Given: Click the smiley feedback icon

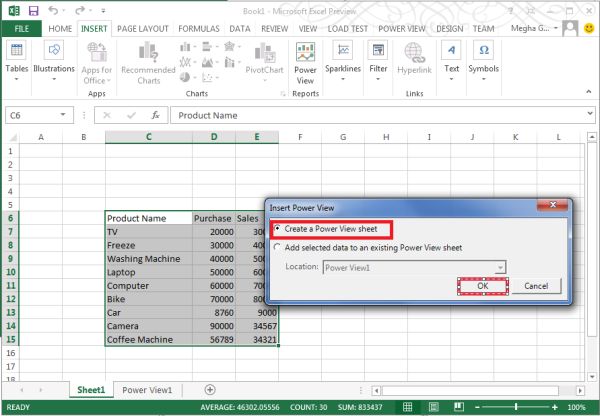Looking at the screenshot, I should coord(589,28).
